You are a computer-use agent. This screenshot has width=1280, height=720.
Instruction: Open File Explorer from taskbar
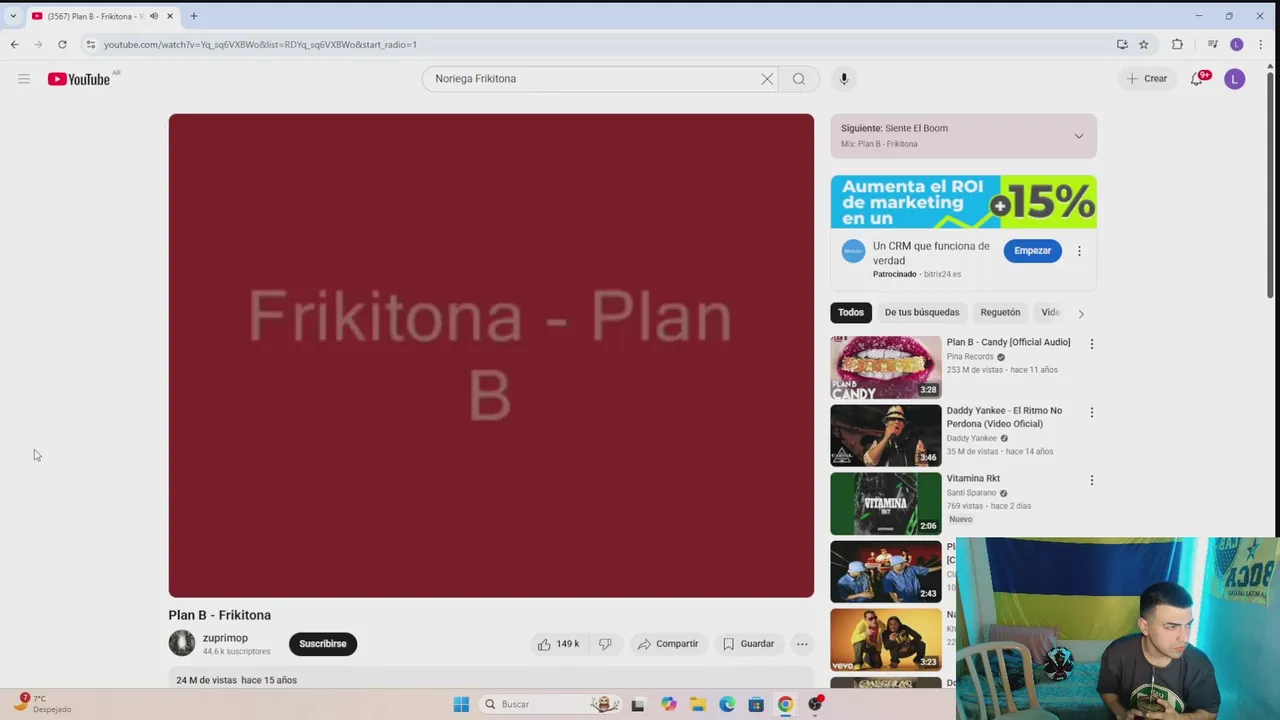coord(698,704)
